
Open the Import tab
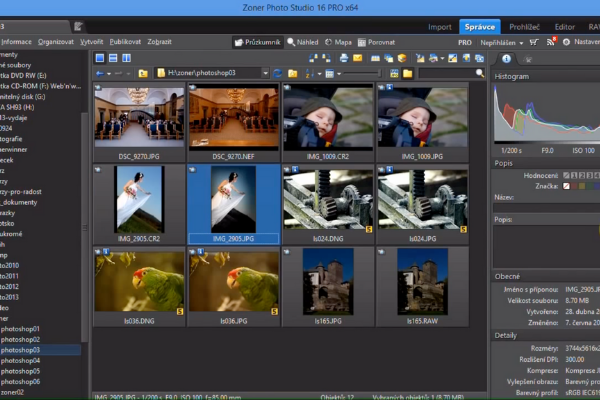click(439, 27)
